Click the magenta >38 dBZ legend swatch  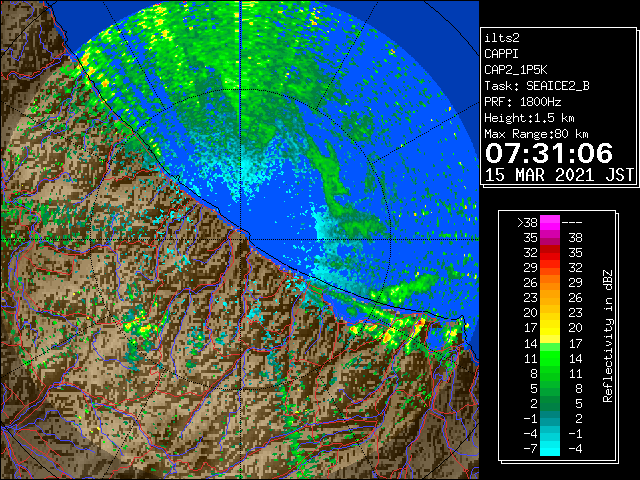[x=550, y=222]
